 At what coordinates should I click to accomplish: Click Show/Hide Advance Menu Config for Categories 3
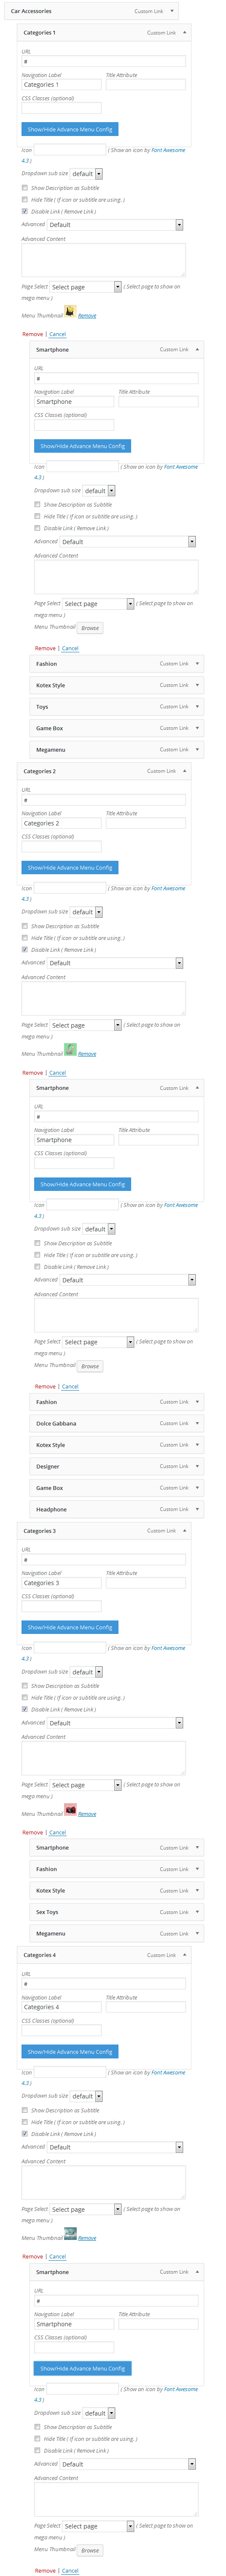point(70,1627)
